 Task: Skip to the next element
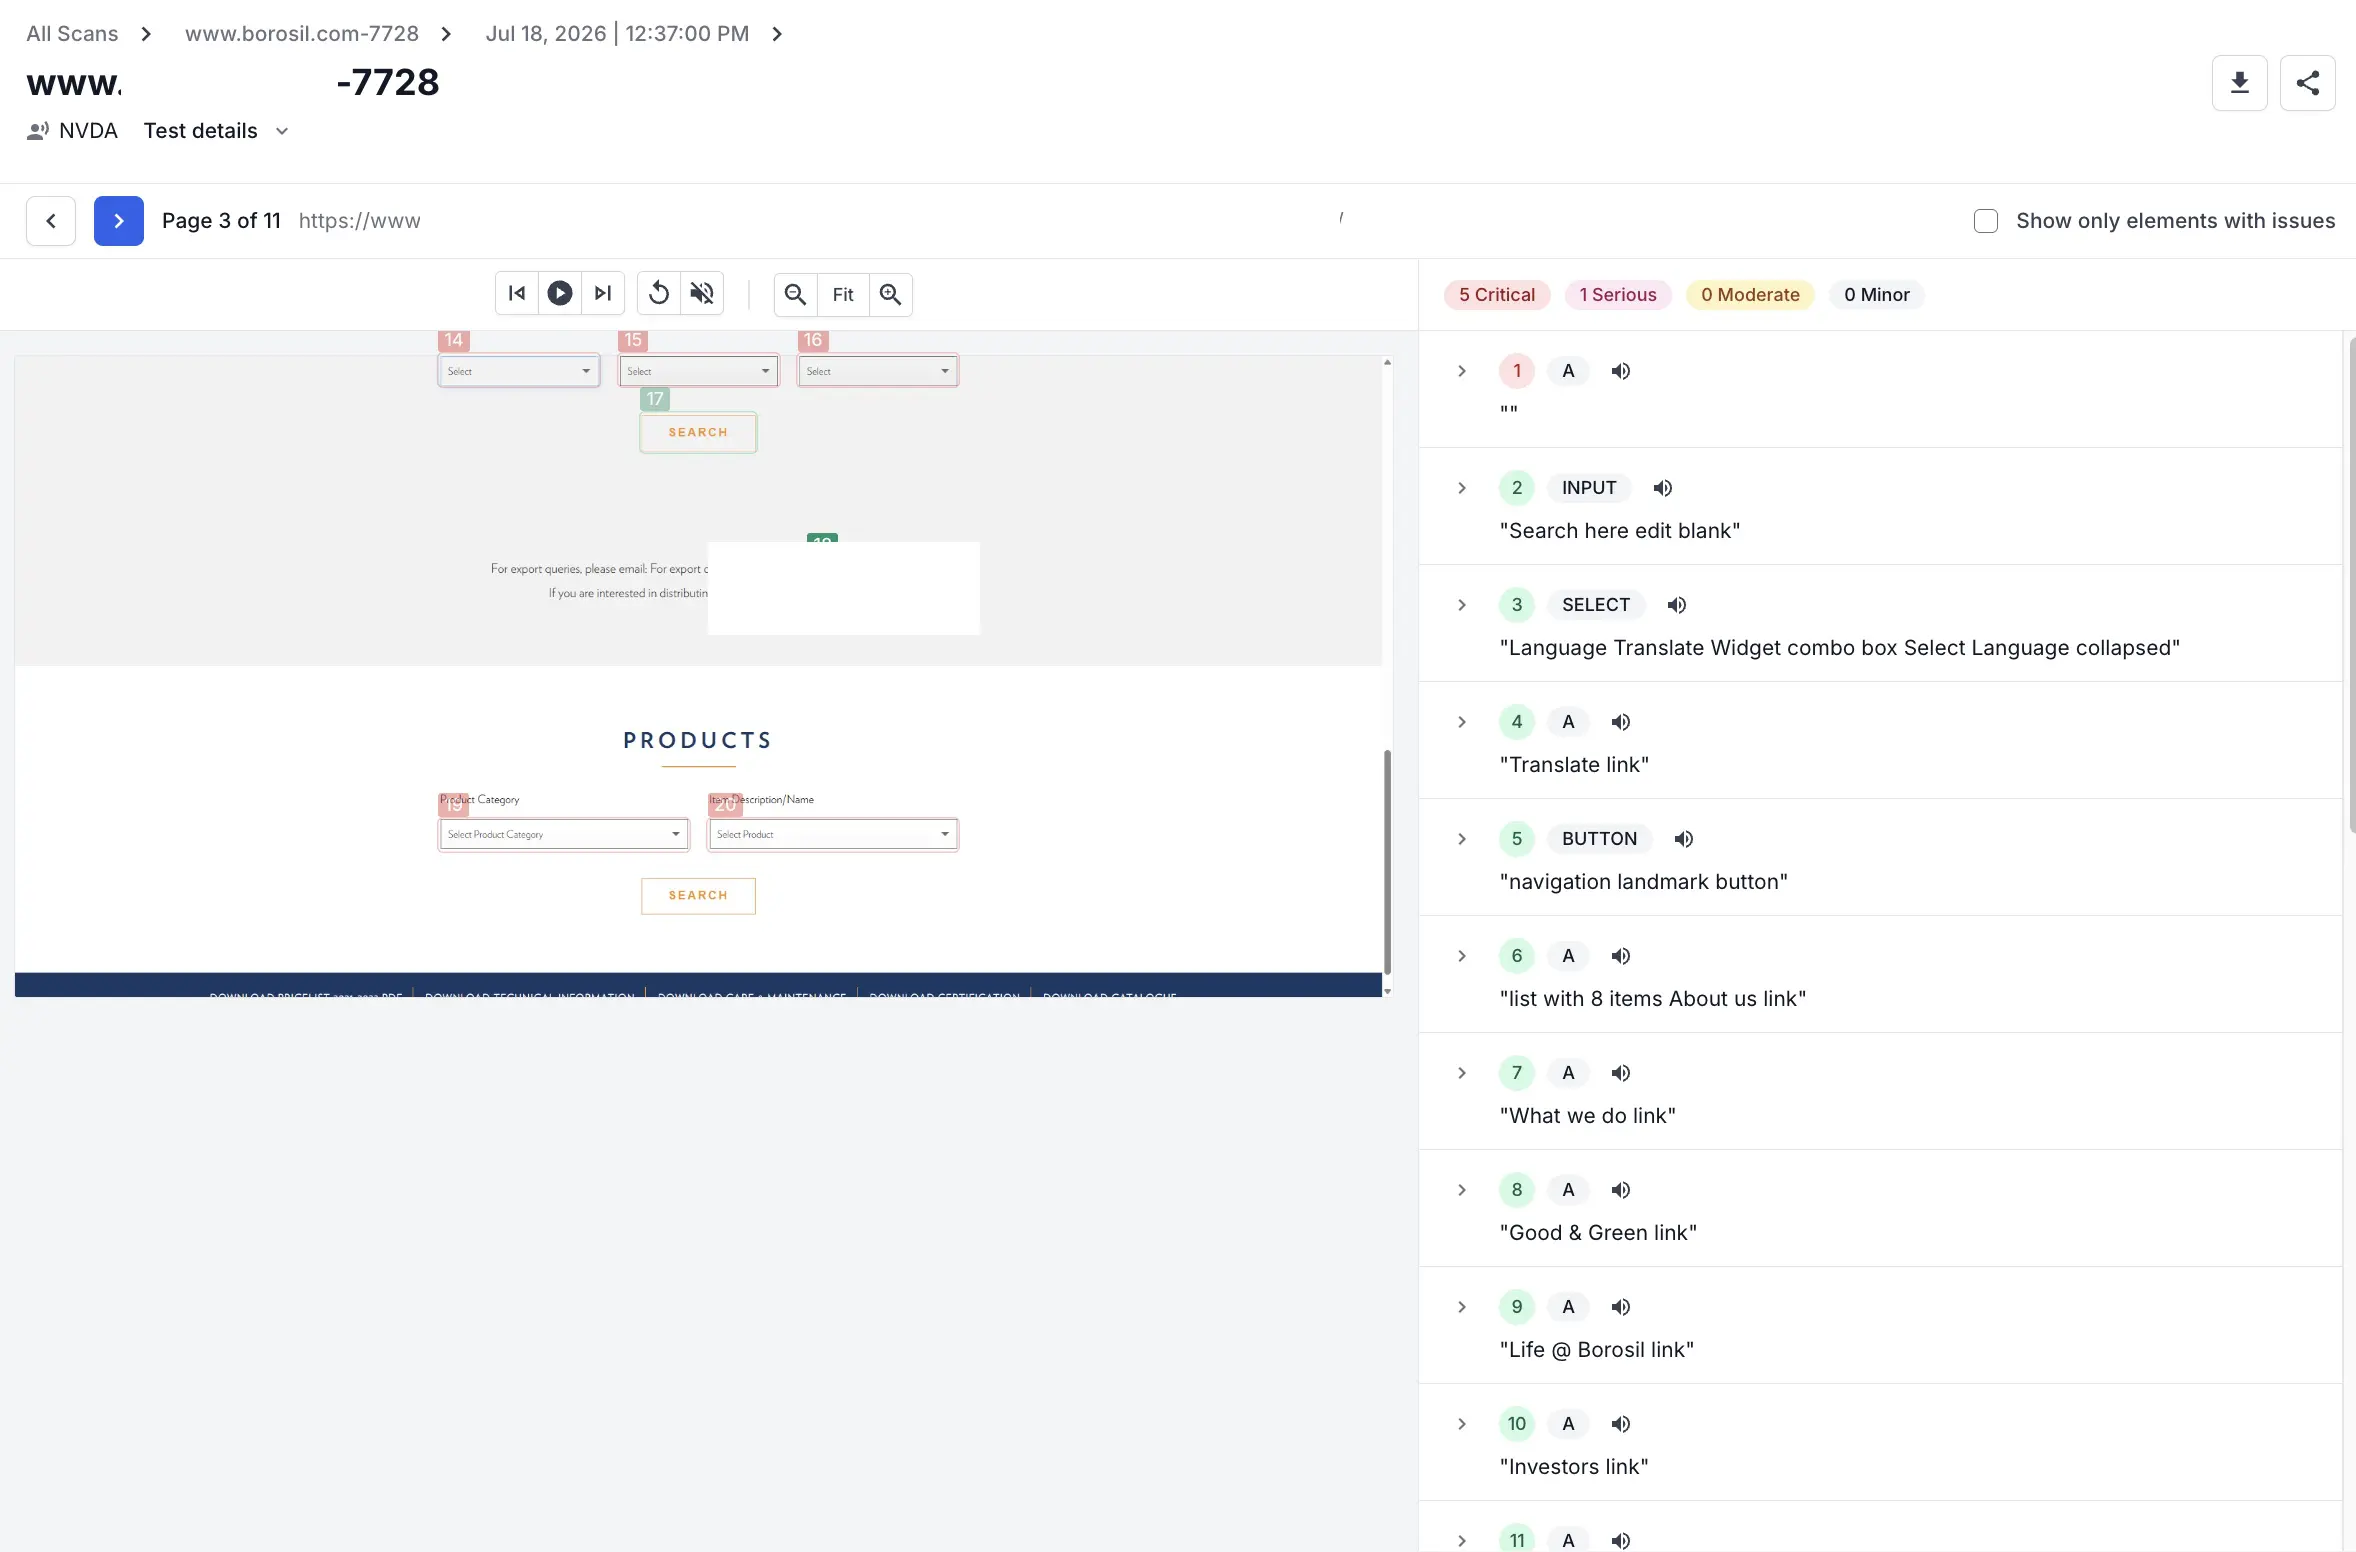click(x=603, y=294)
